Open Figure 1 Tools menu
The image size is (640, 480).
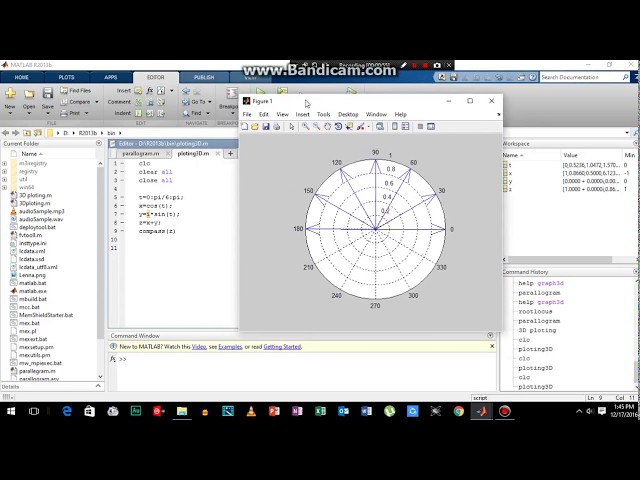click(324, 115)
